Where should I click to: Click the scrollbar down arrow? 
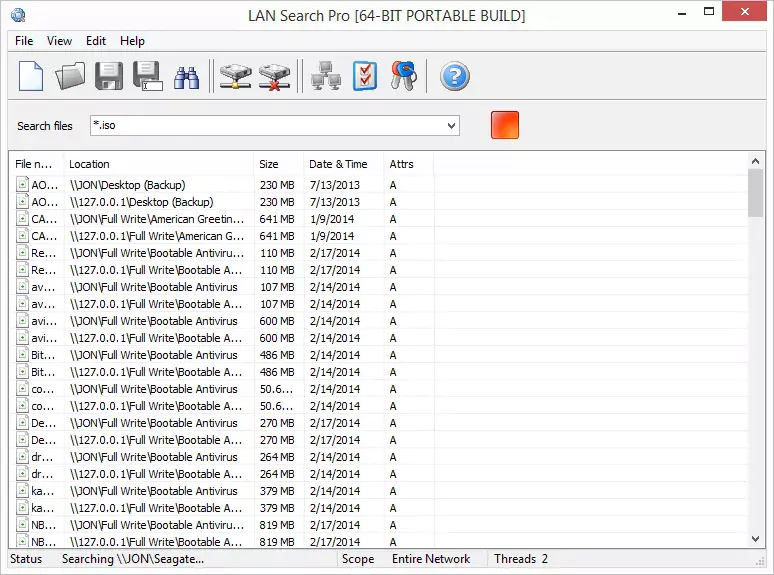click(x=755, y=539)
